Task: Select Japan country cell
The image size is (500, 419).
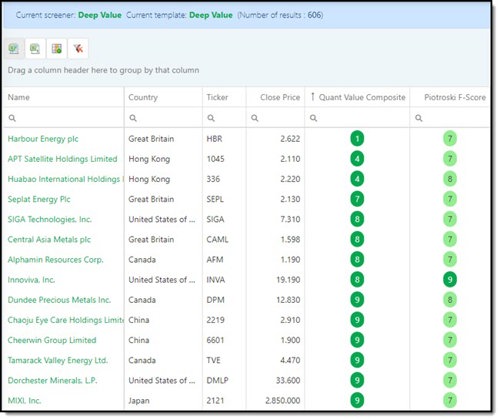Action: point(139,401)
